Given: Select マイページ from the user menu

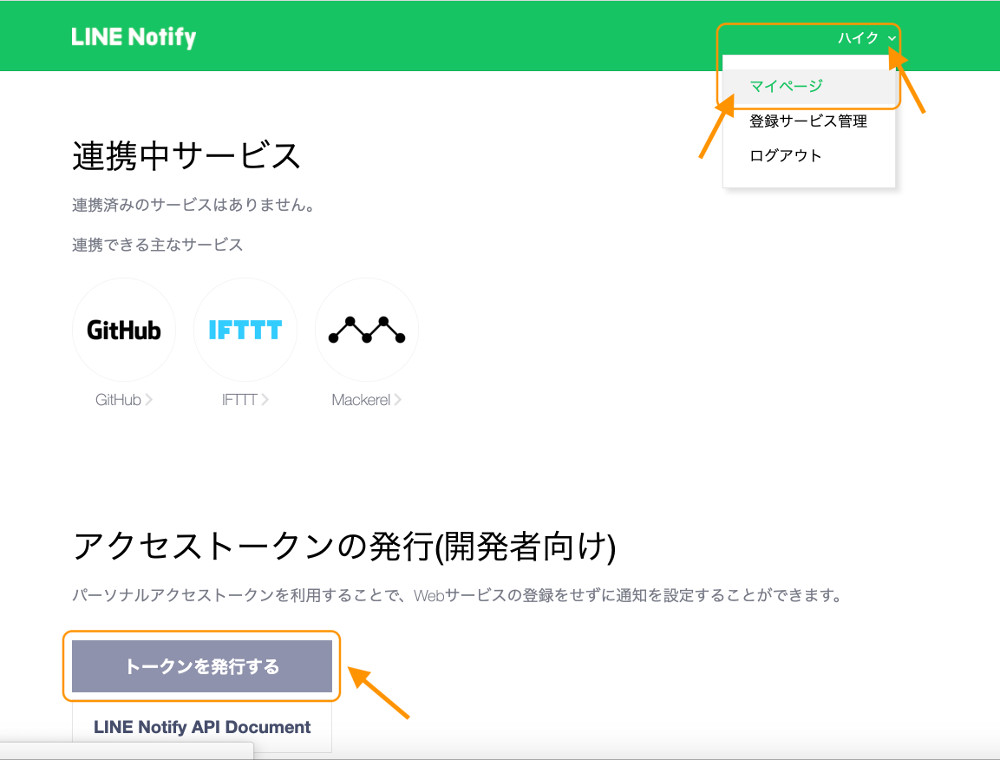Looking at the screenshot, I should tap(786, 87).
